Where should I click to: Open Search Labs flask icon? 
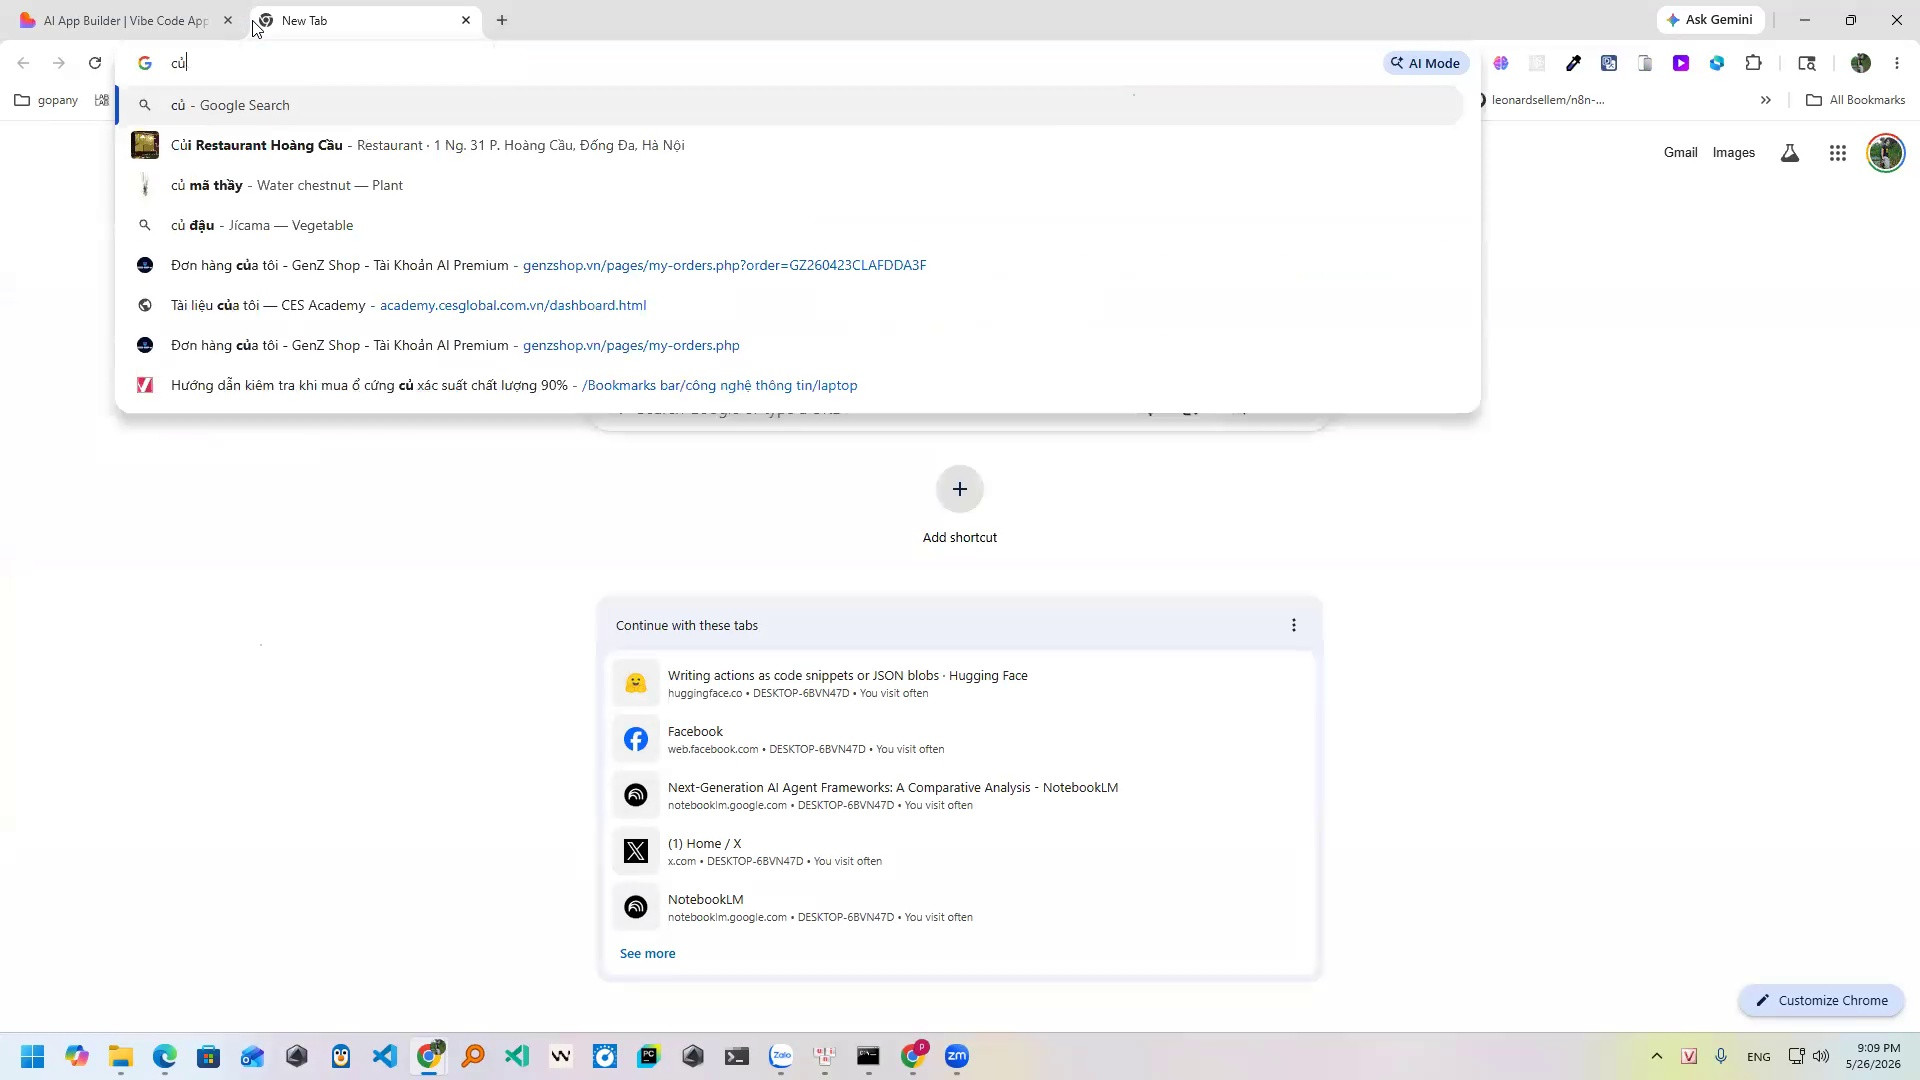coord(1790,153)
